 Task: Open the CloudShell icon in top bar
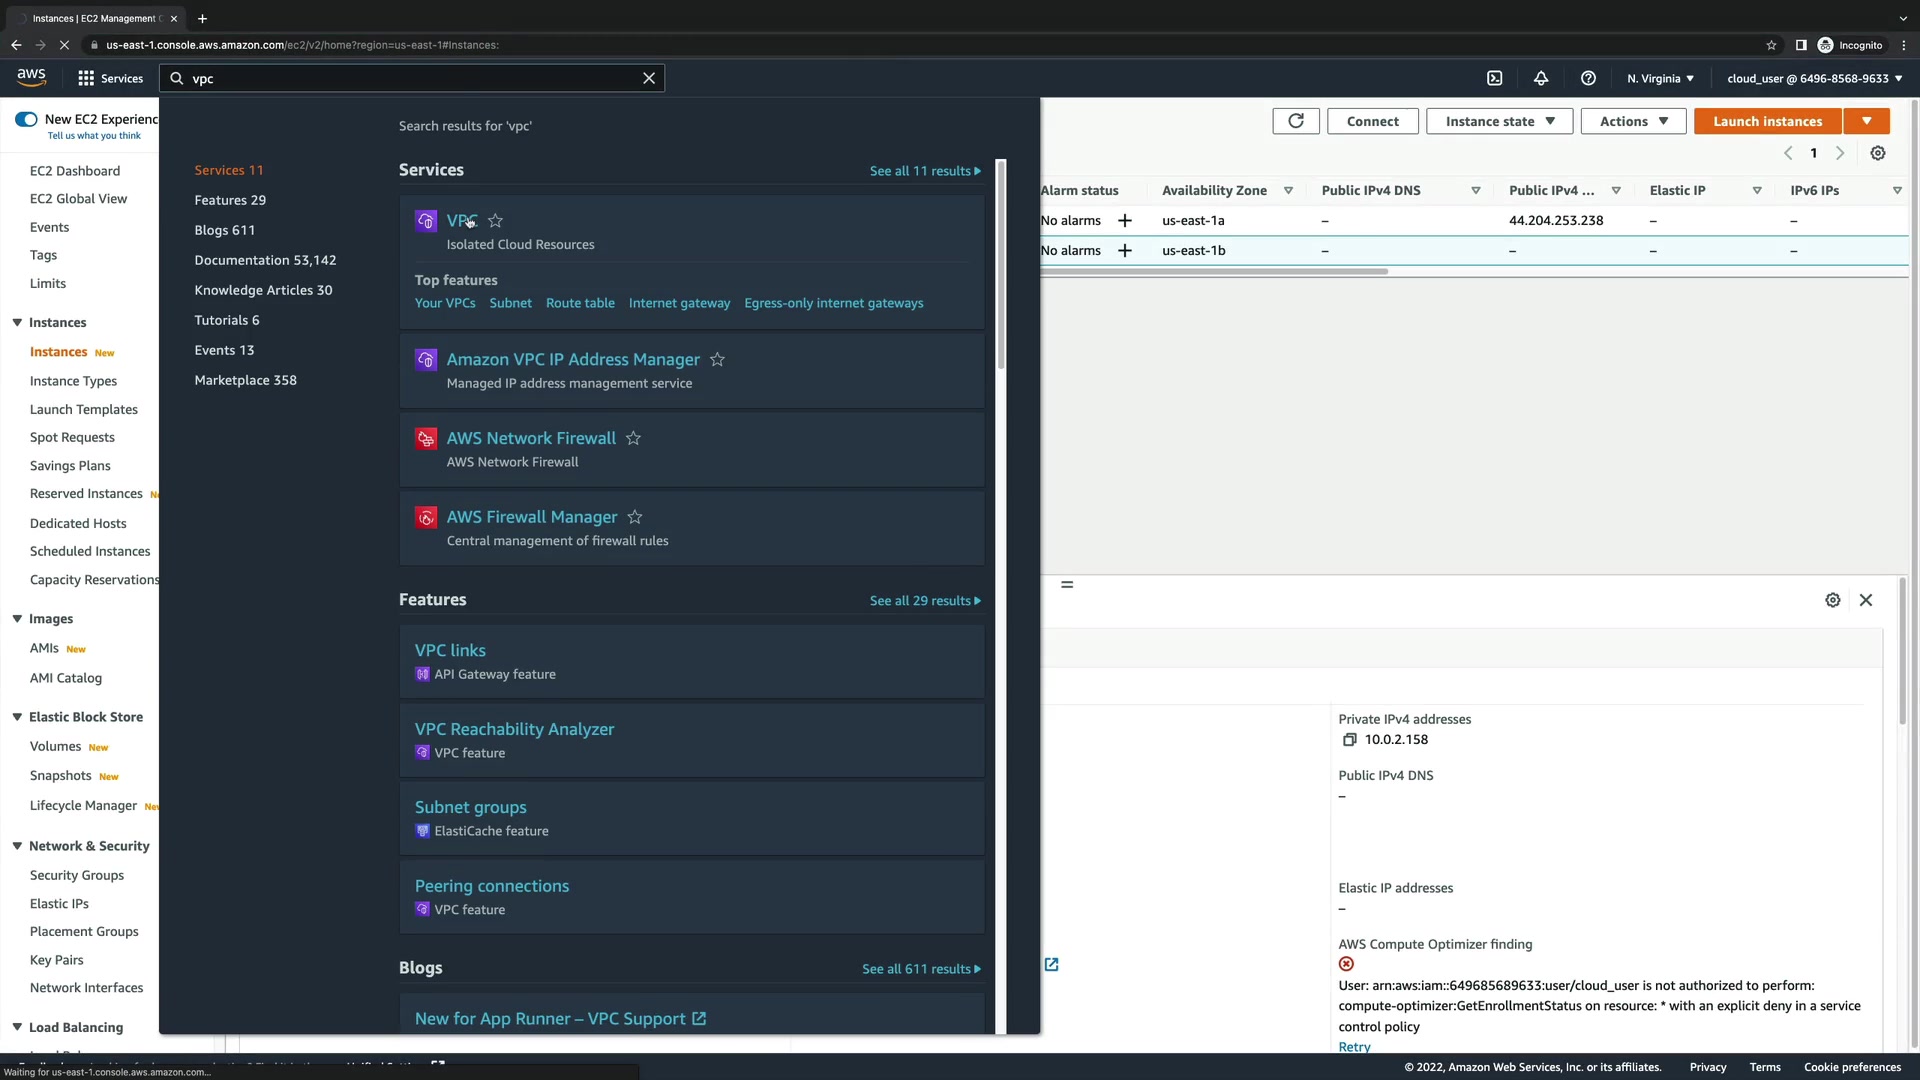[1494, 78]
